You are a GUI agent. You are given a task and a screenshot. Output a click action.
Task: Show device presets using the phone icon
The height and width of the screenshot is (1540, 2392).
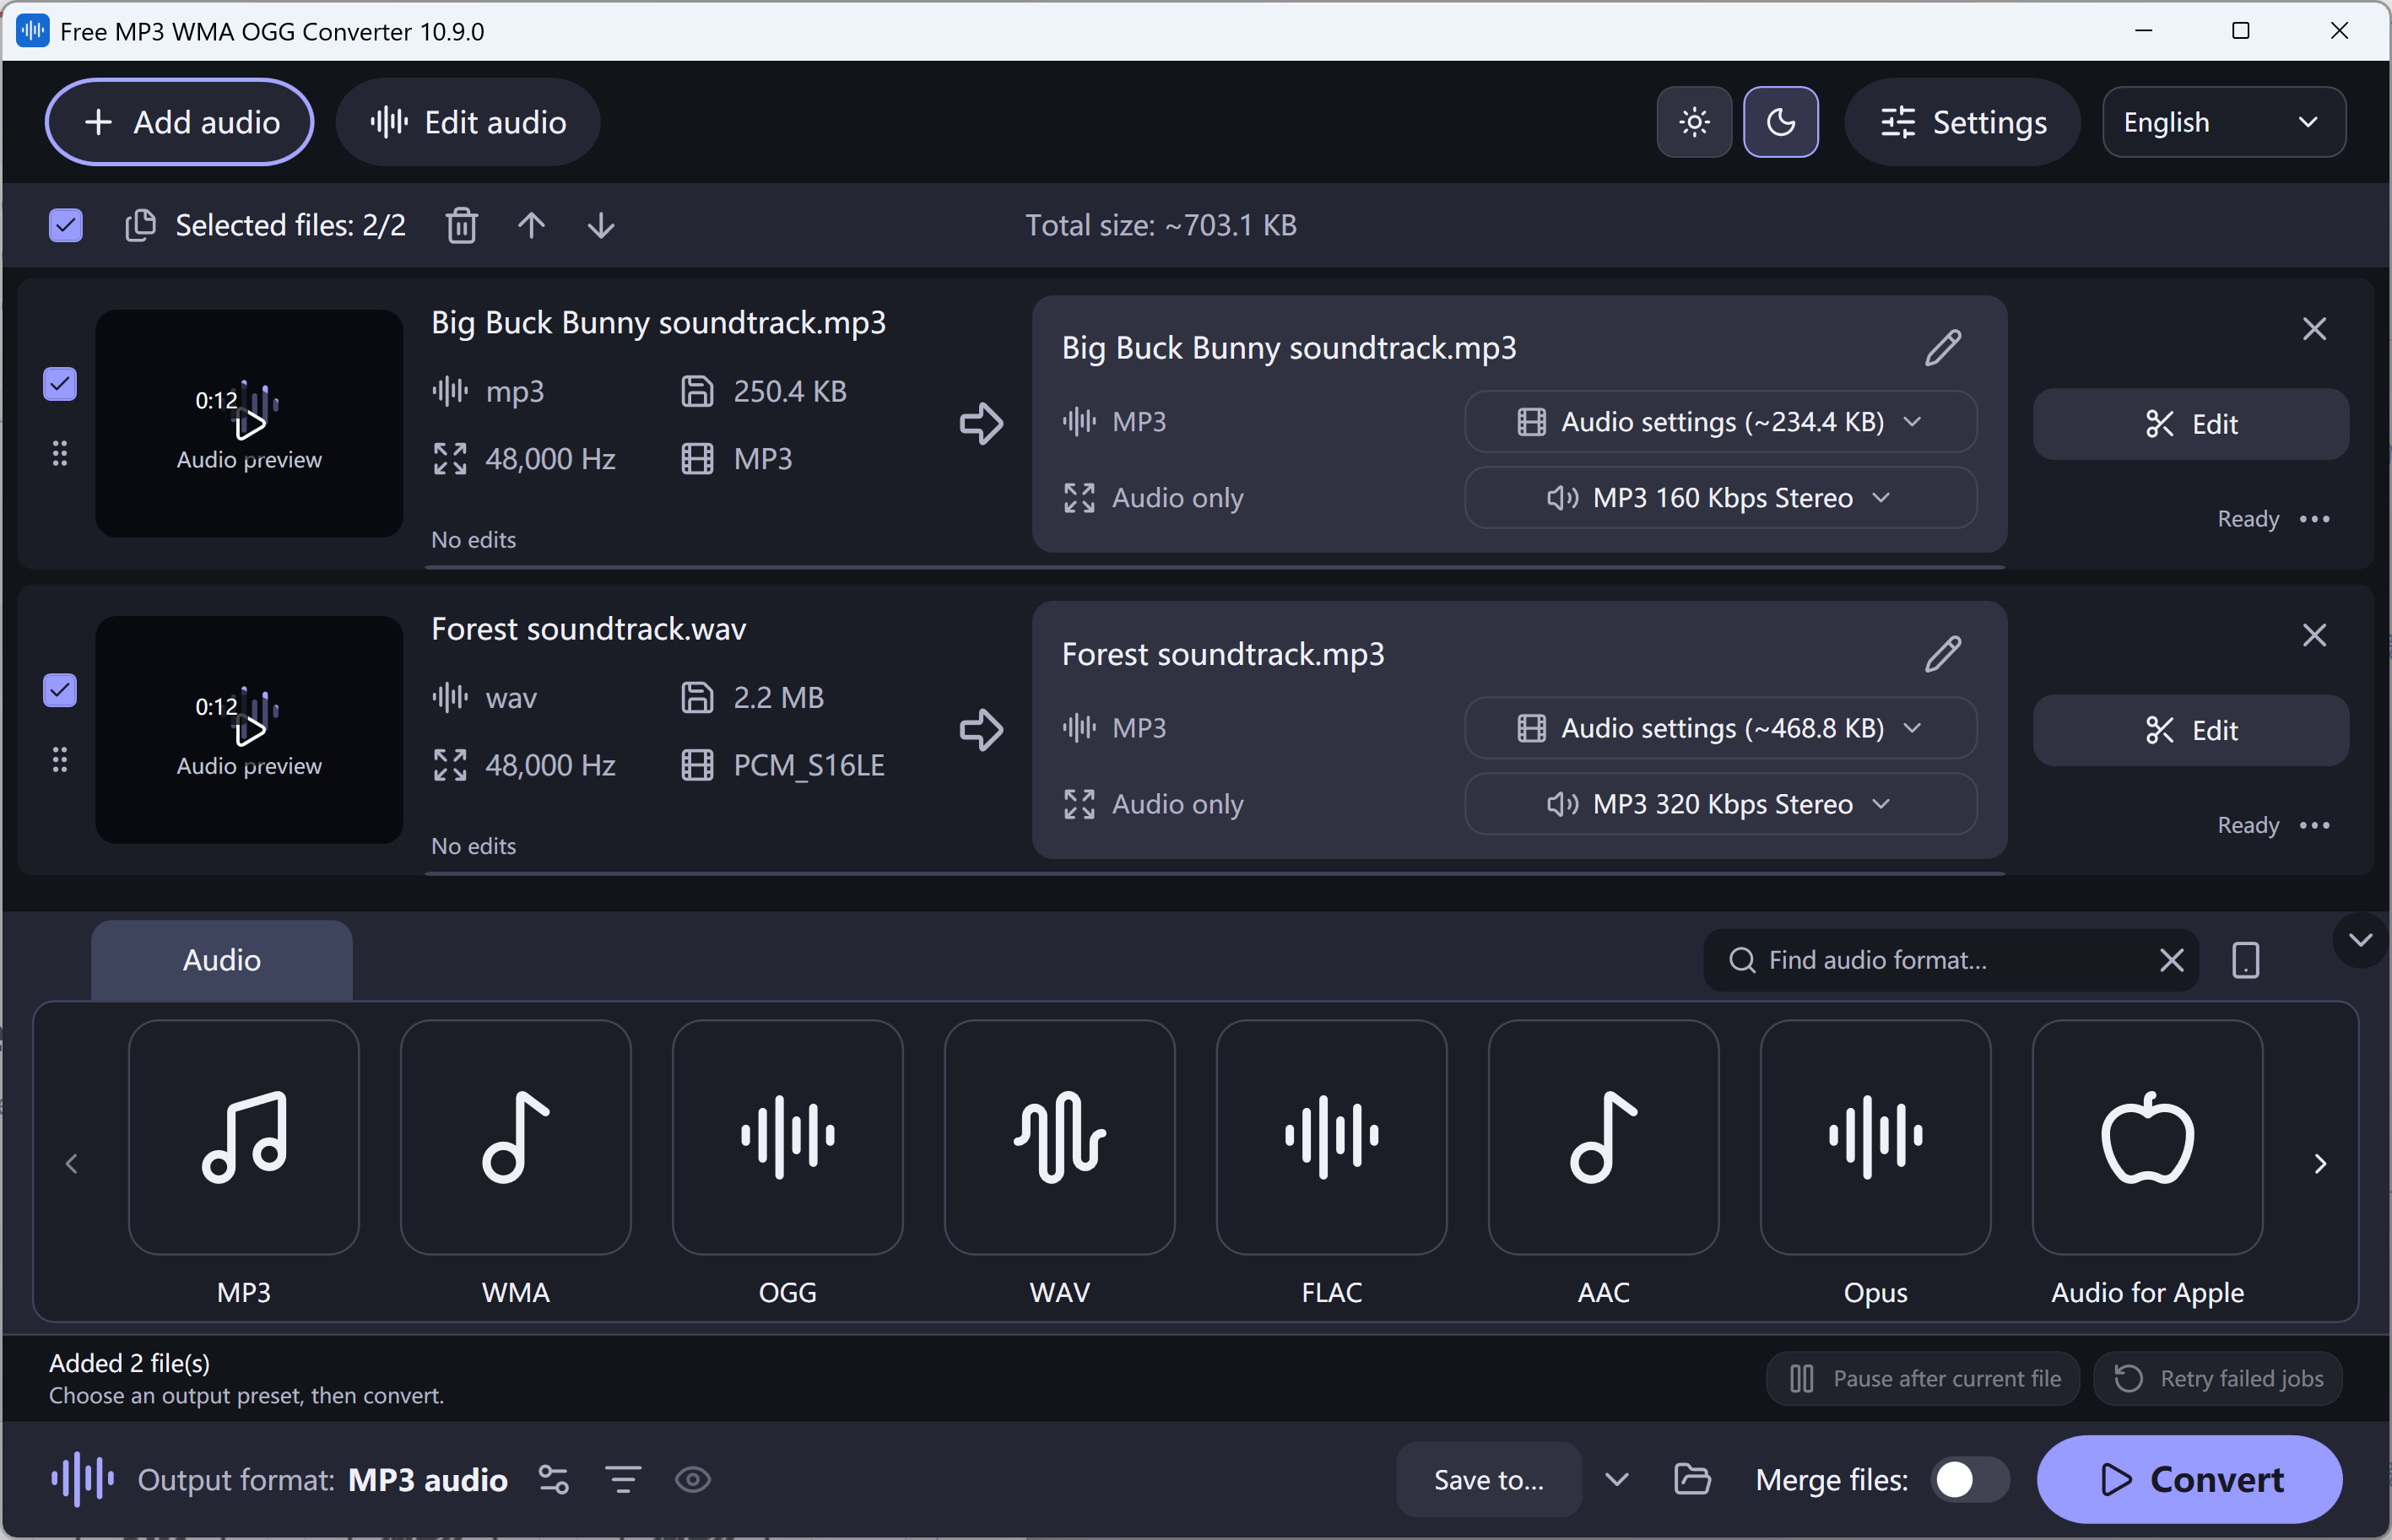tap(2245, 960)
